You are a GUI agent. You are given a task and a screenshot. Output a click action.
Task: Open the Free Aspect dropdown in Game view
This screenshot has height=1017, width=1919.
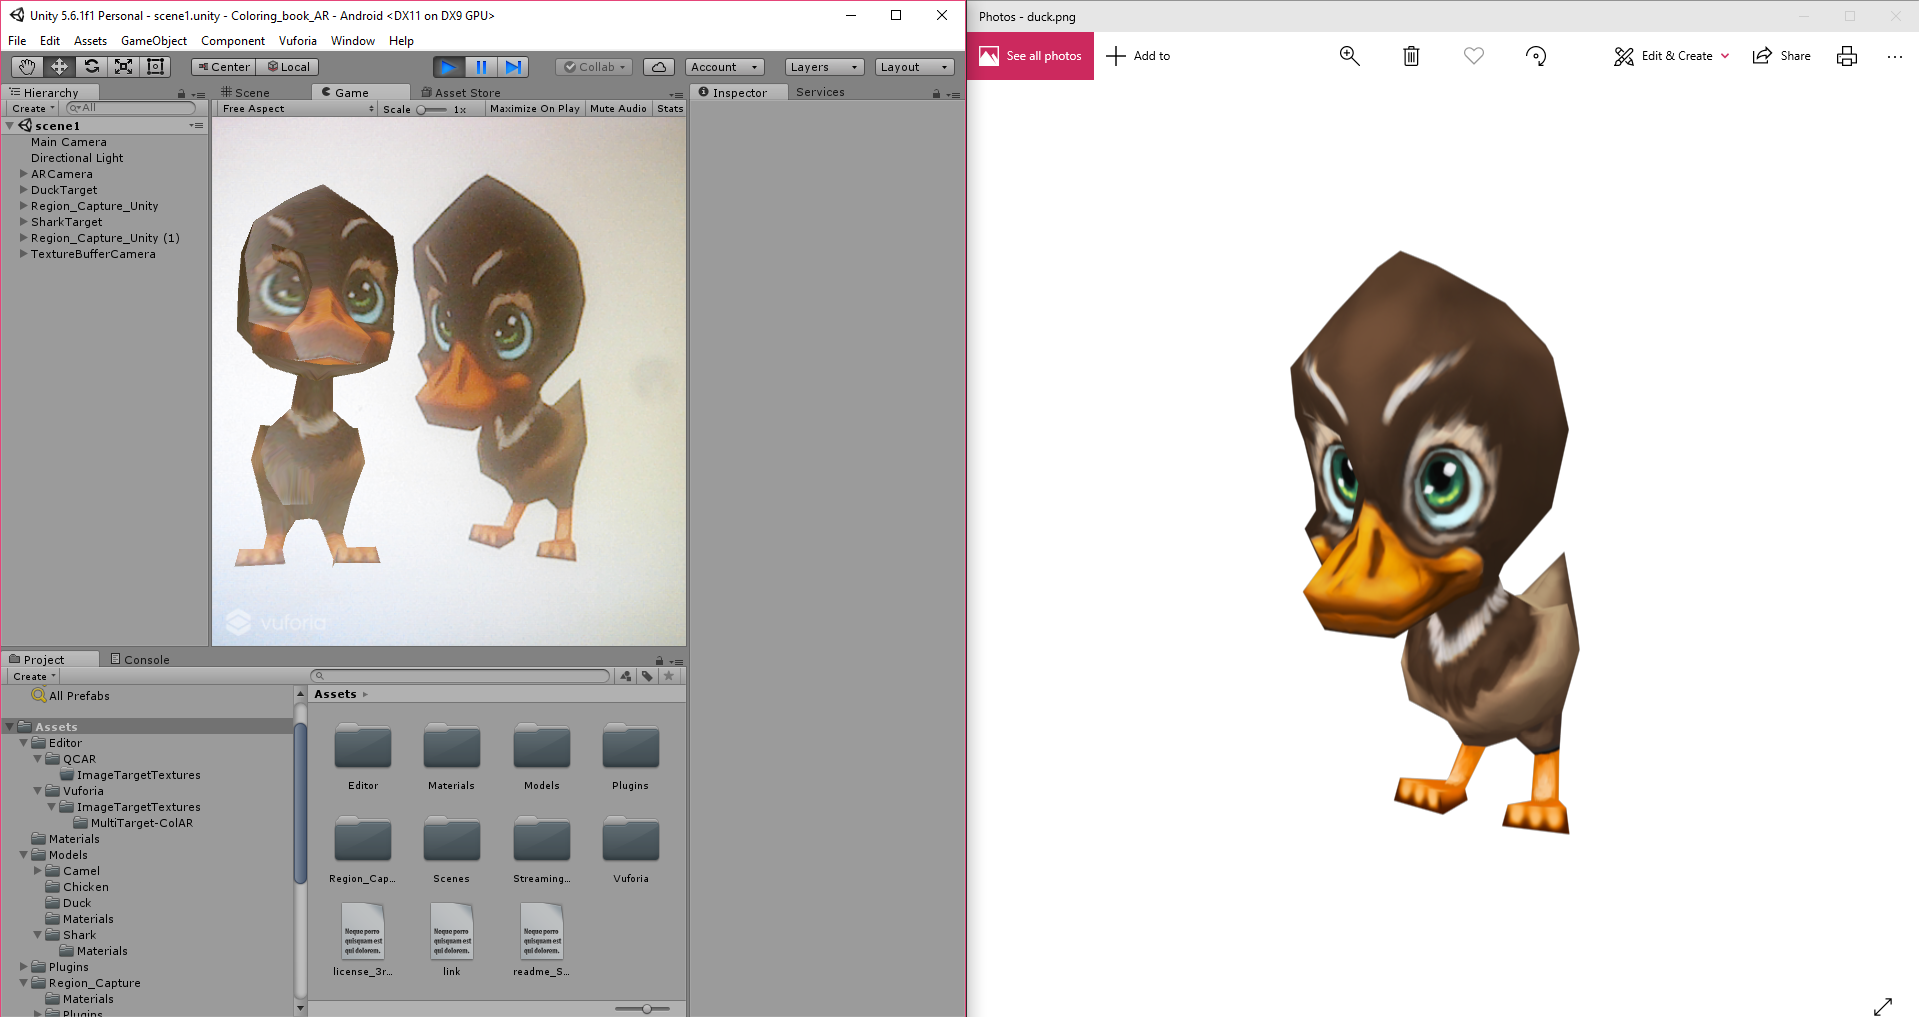click(298, 109)
